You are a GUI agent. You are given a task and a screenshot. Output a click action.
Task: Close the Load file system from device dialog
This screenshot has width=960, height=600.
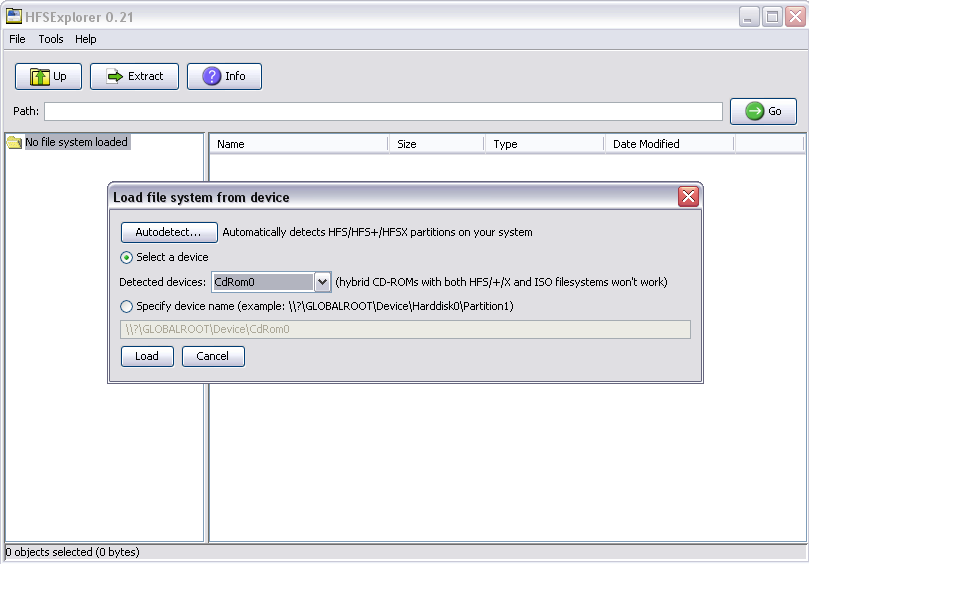(x=688, y=197)
